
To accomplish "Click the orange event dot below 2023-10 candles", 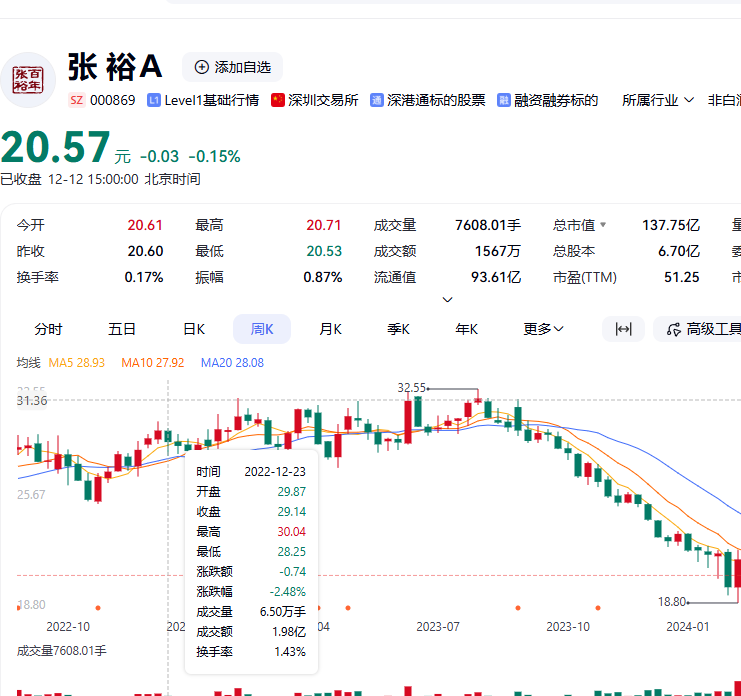I will tap(598, 608).
